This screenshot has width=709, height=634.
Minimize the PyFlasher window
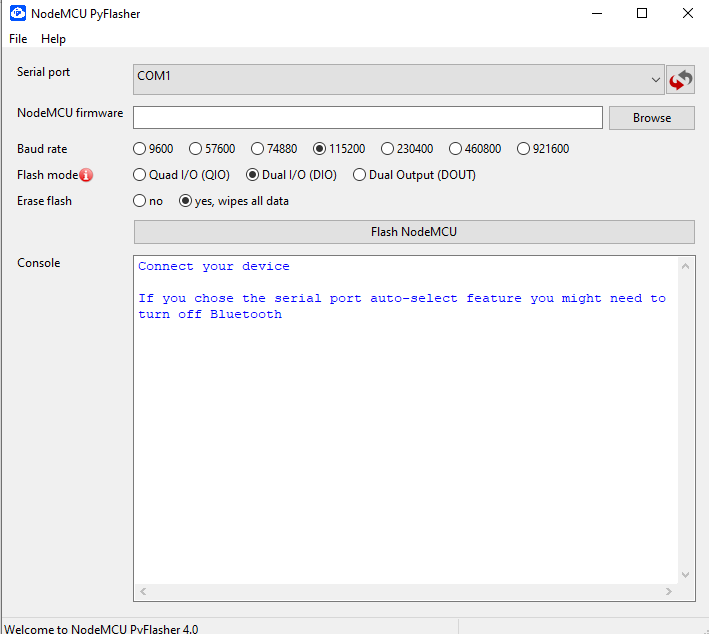pos(597,14)
